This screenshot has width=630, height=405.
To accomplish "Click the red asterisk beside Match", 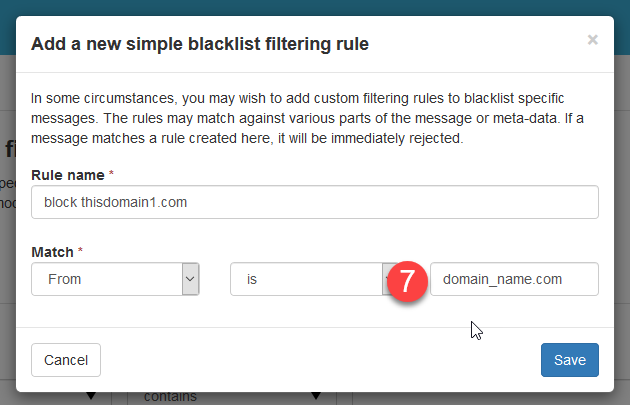I will 79,248.
